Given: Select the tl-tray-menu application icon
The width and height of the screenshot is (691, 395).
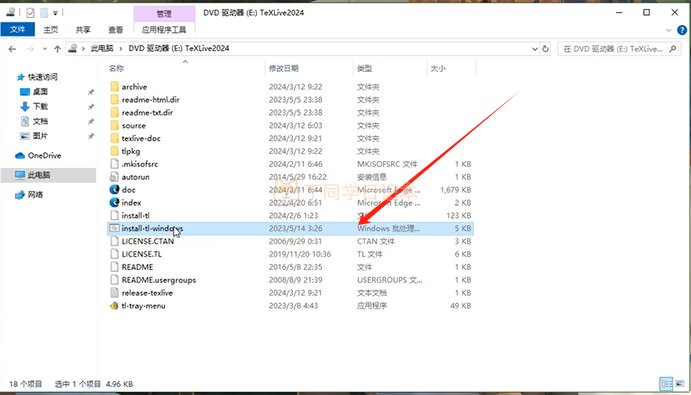Looking at the screenshot, I should (115, 306).
